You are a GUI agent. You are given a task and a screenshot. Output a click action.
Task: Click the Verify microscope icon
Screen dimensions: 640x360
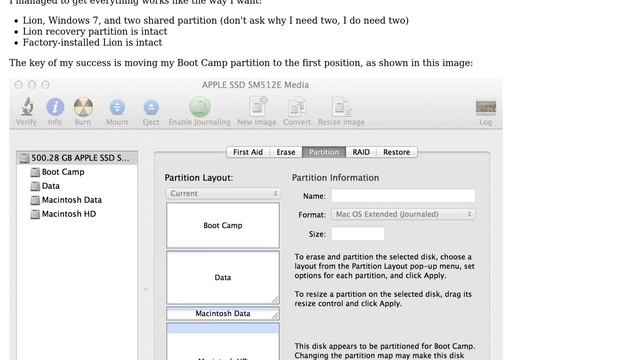tap(27, 107)
